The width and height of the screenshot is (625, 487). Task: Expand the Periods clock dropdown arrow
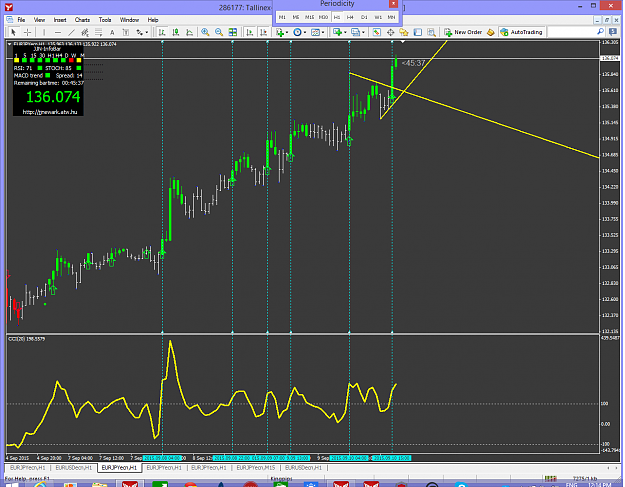[305, 33]
